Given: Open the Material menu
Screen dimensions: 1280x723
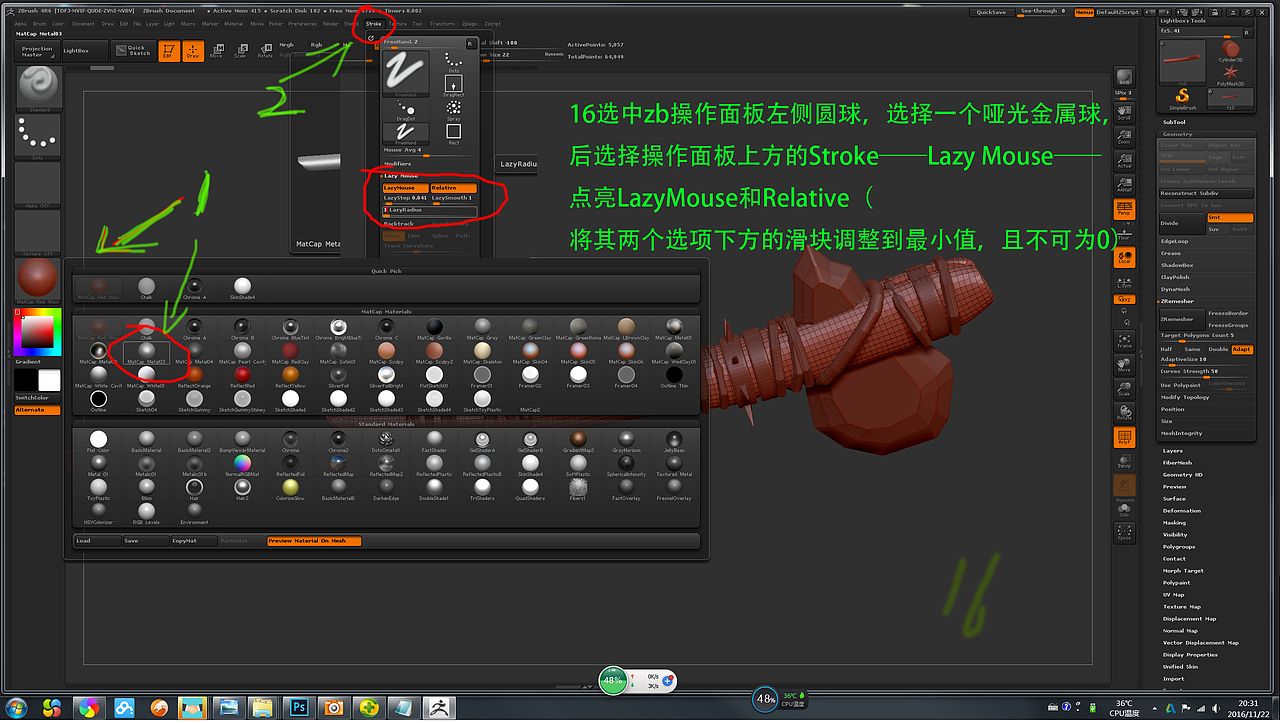Looking at the screenshot, I should (x=234, y=23).
